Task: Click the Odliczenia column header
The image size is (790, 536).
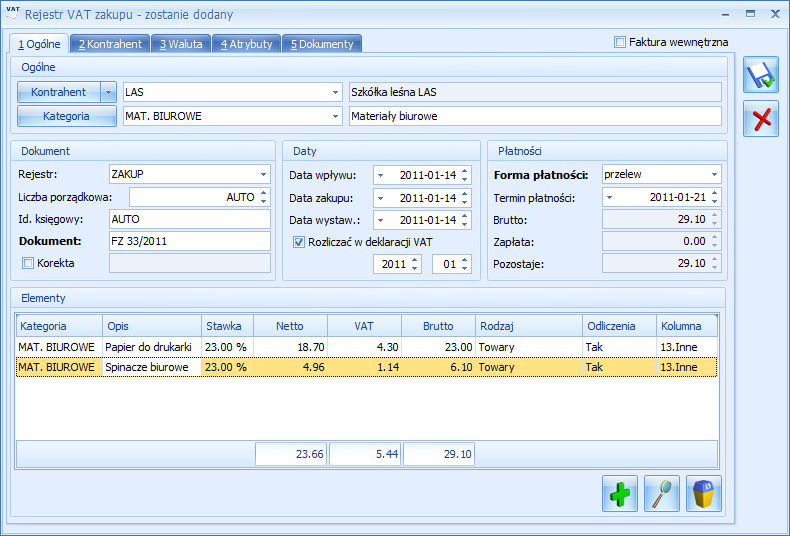Action: tap(620, 326)
